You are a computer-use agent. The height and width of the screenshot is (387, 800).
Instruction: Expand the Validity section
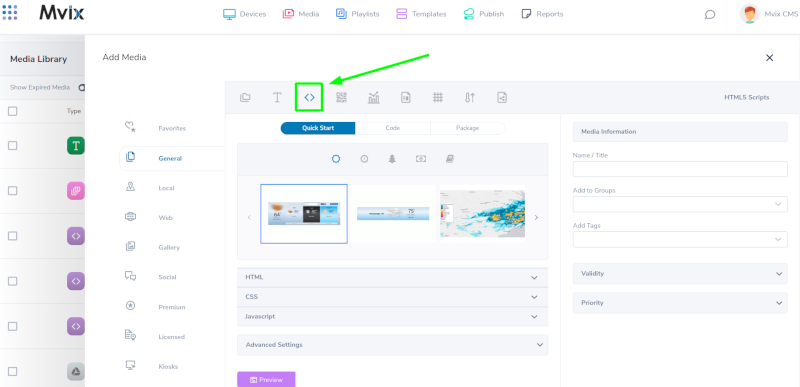680,274
